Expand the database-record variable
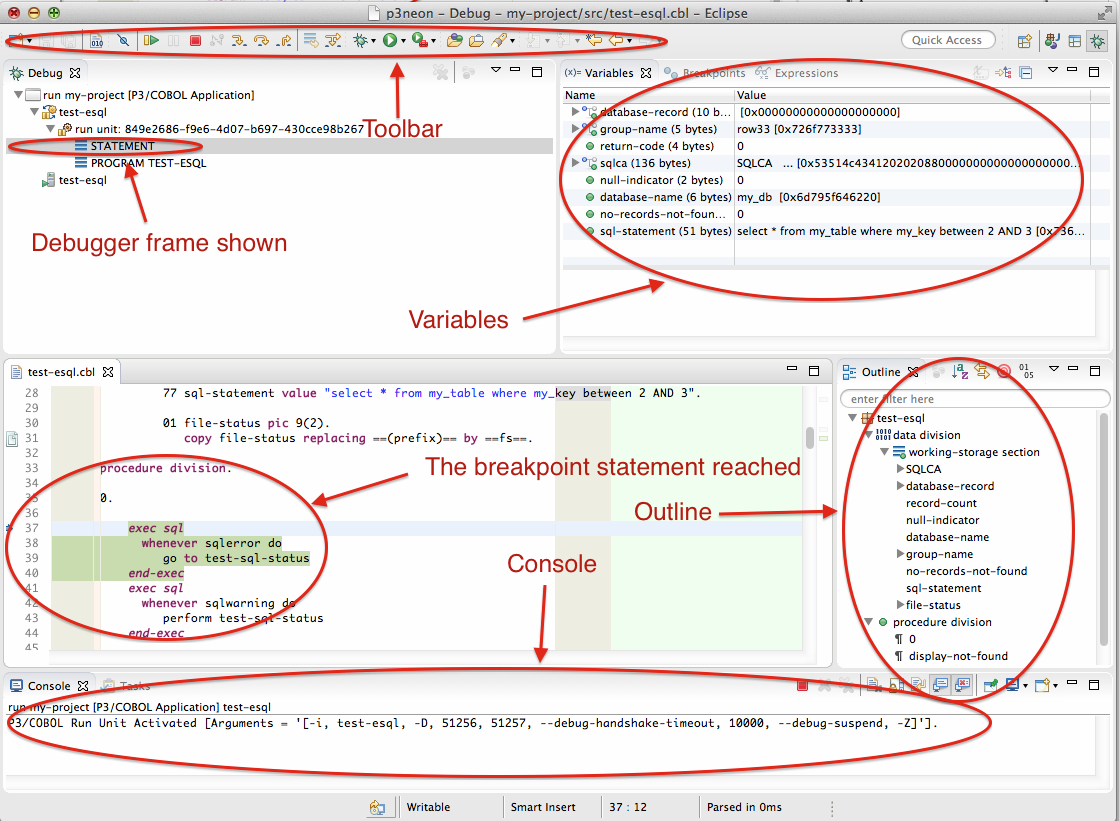The image size is (1119, 821). (x=575, y=111)
